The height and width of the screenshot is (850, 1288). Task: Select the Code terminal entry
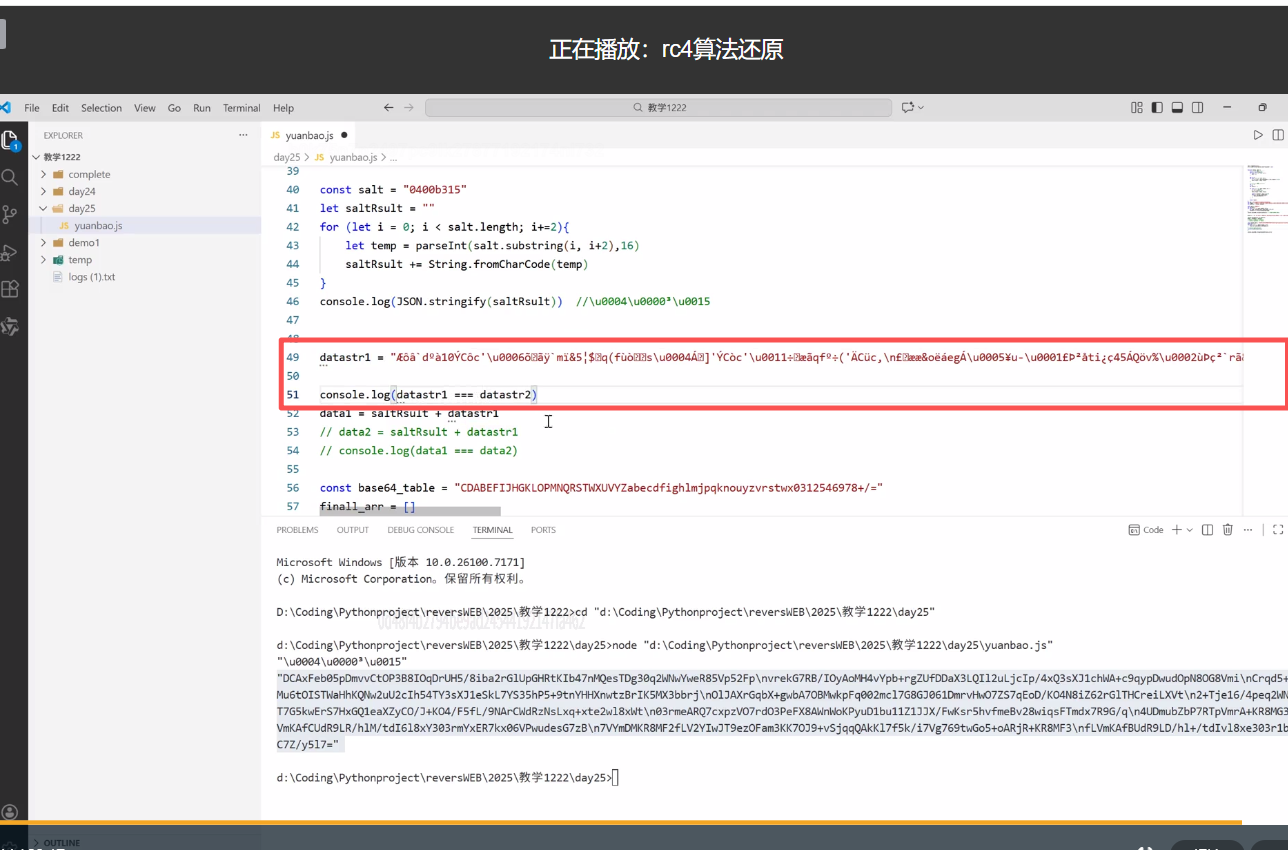coord(1146,530)
